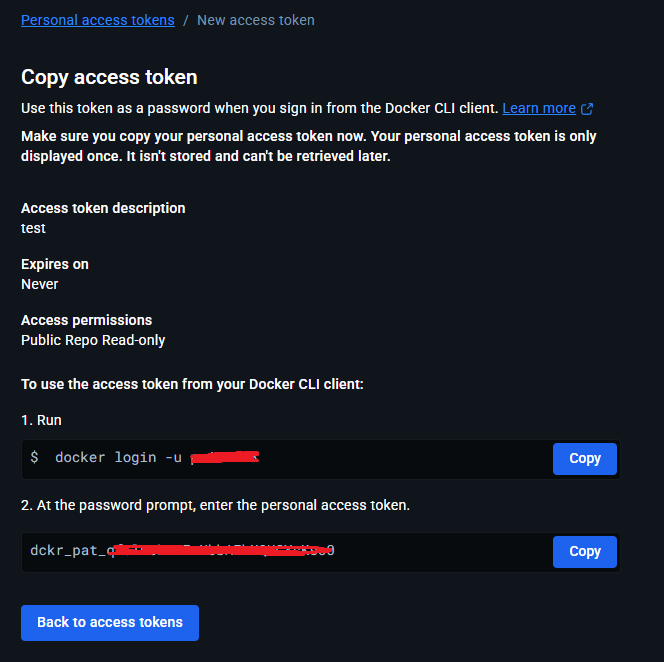Click the redacted username after docker login -u
The image size is (664, 662).
225,458
